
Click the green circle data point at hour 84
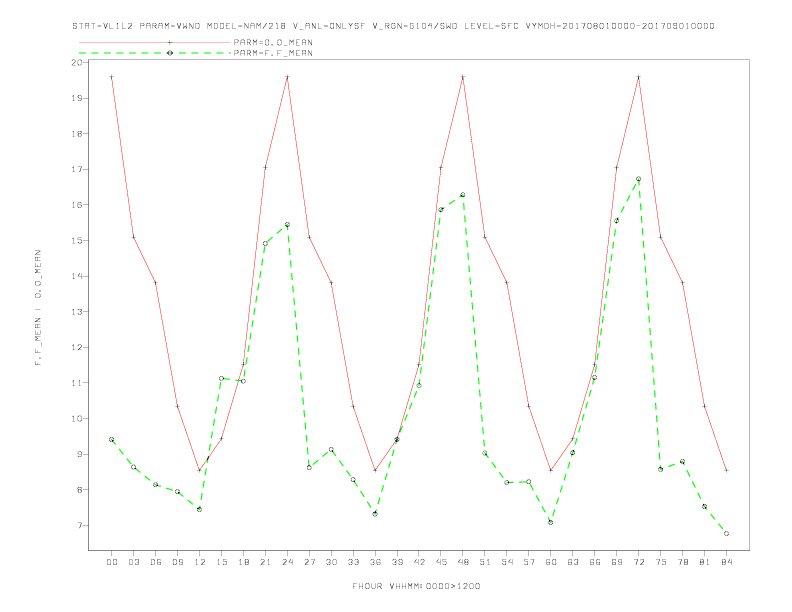coord(726,533)
